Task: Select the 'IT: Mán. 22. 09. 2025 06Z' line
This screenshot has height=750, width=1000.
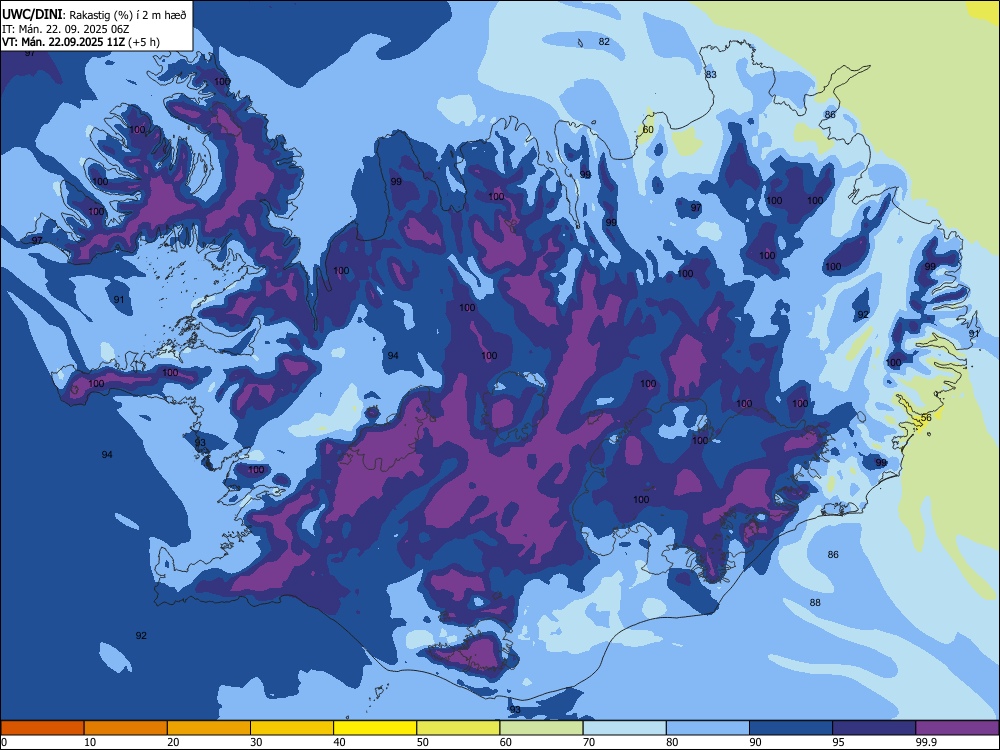Action: pyautogui.click(x=66, y=29)
